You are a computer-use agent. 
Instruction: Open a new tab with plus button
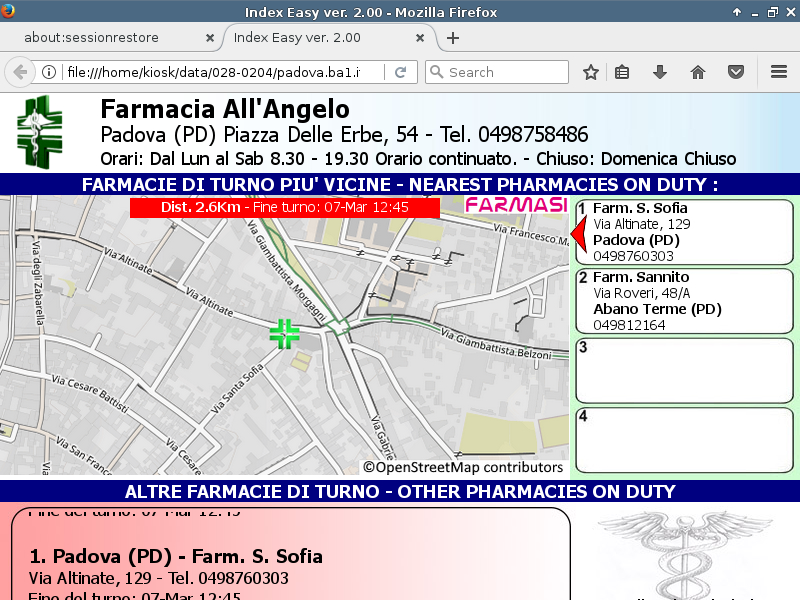453,38
